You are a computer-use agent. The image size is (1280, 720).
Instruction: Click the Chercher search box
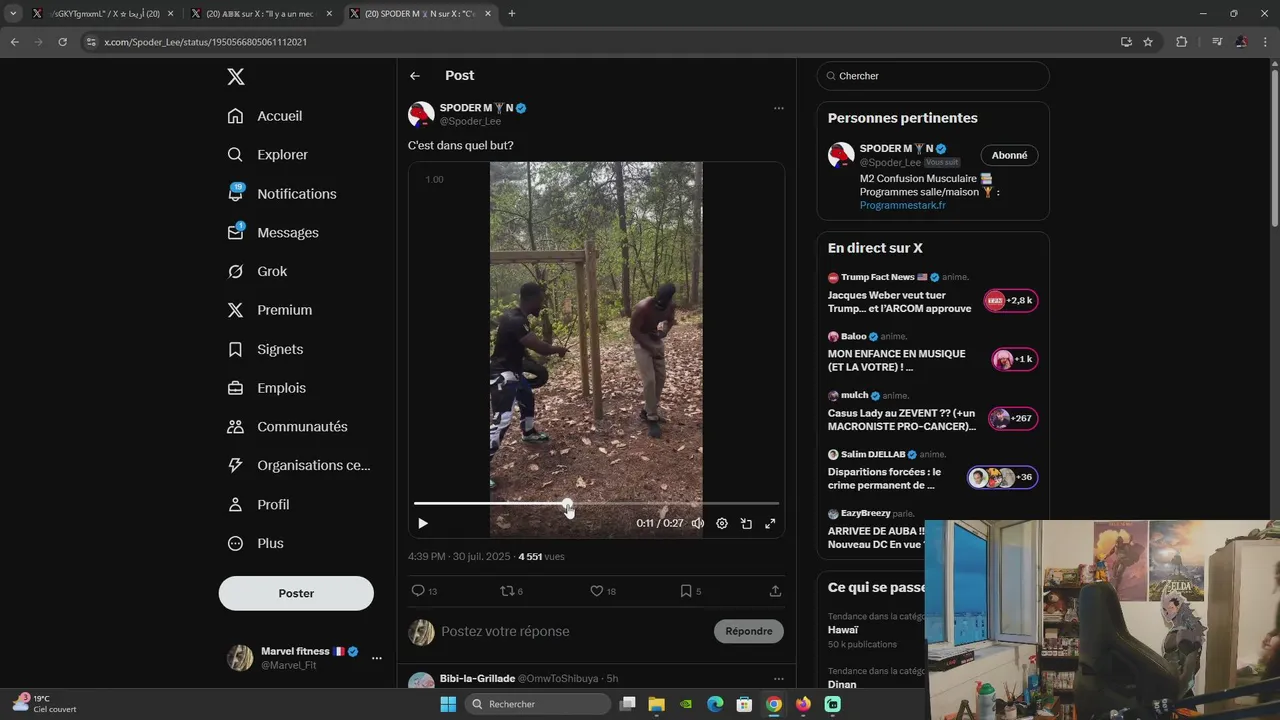pos(933,76)
